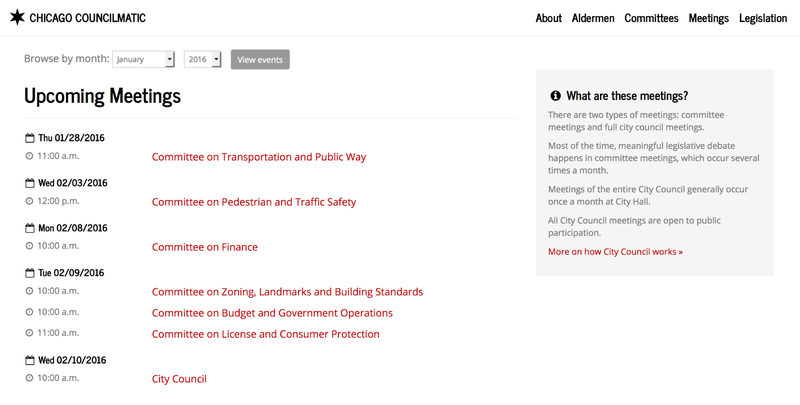The height and width of the screenshot is (405, 800).
Task: Click the calendar icon next to Wed 02/03/2016
Action: click(x=29, y=183)
